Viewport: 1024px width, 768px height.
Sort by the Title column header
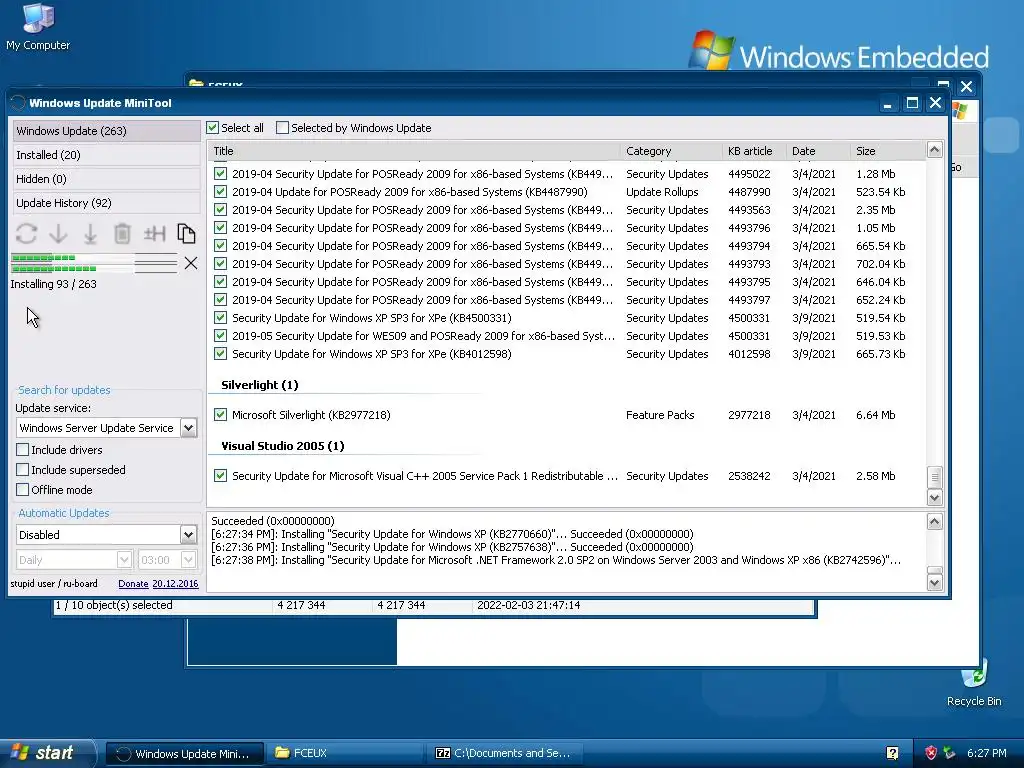point(414,151)
